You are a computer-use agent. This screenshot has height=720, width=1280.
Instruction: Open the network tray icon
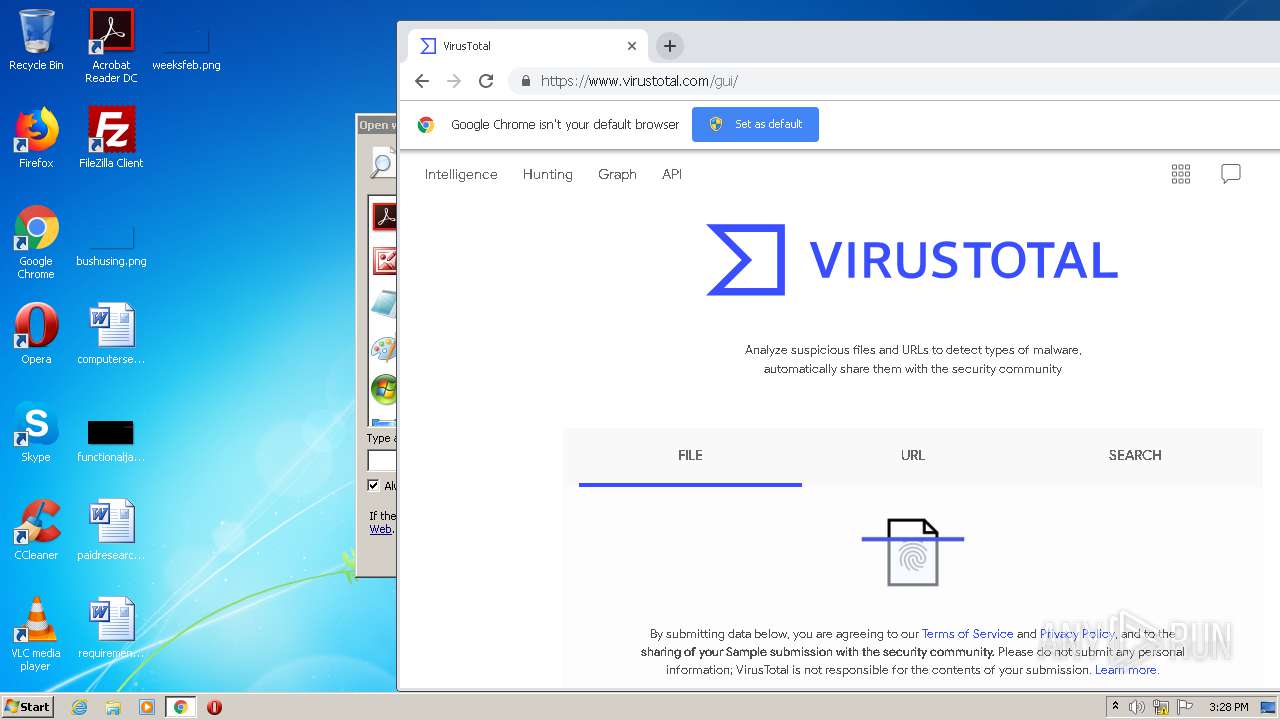pyautogui.click(x=1161, y=707)
